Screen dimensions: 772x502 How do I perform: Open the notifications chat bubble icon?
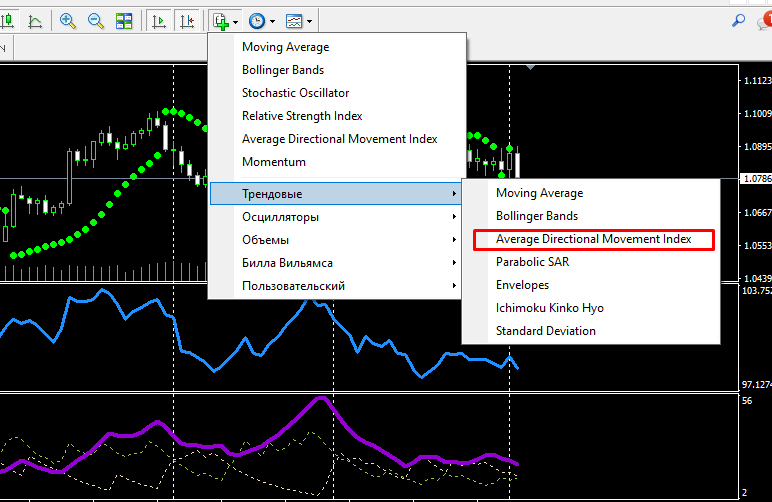click(x=765, y=21)
